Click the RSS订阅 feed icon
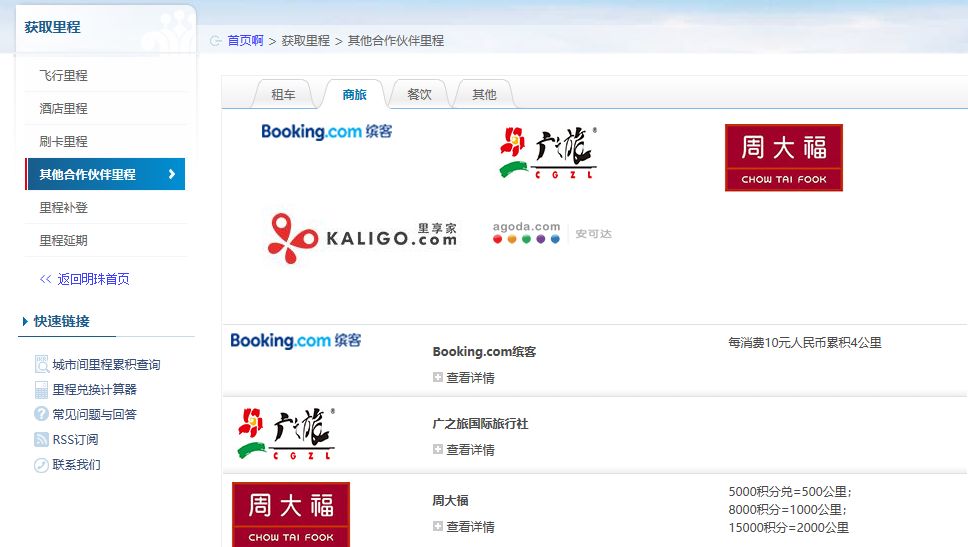Image resolution: width=968 pixels, height=547 pixels. click(x=41, y=440)
